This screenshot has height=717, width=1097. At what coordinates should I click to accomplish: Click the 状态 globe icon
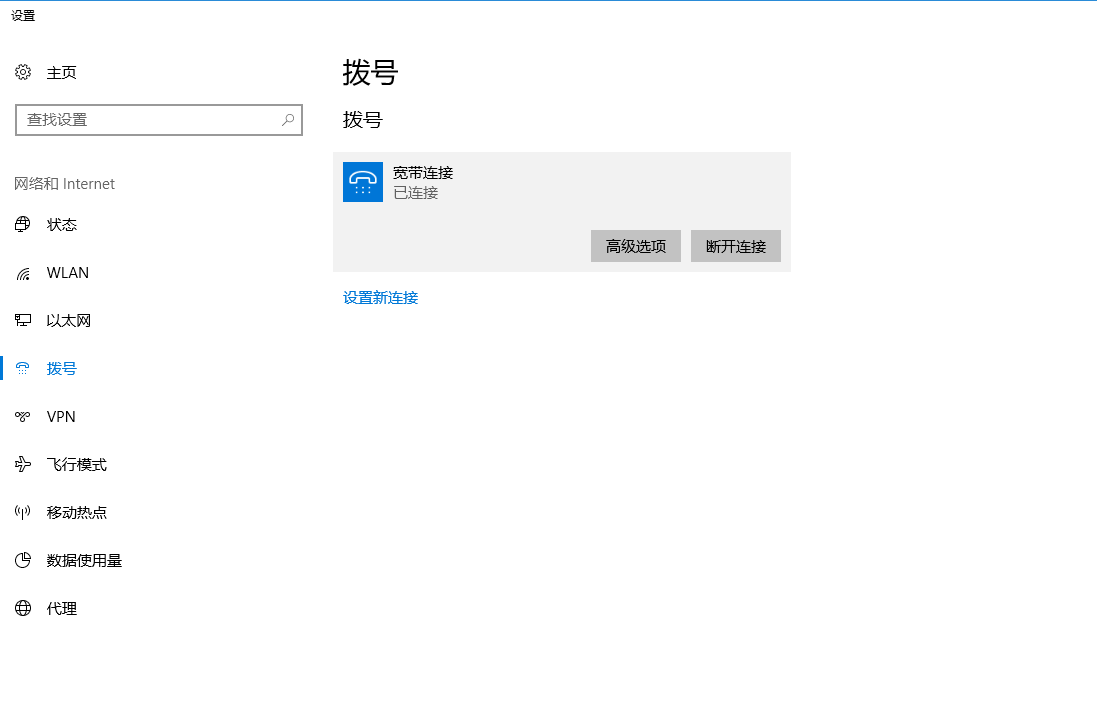coord(23,224)
